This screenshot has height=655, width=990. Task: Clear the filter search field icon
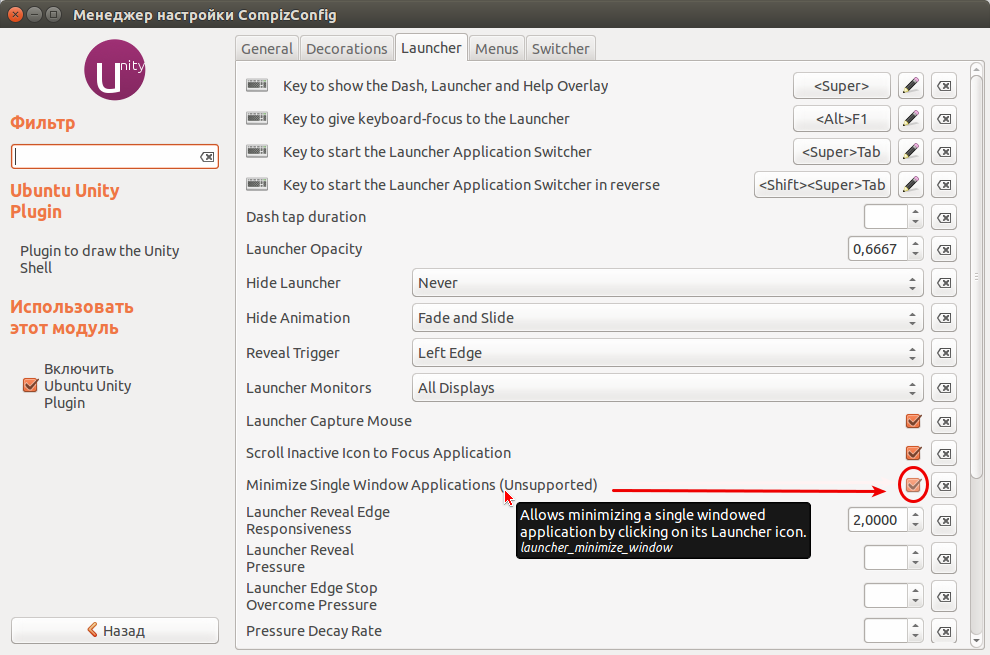(x=207, y=157)
